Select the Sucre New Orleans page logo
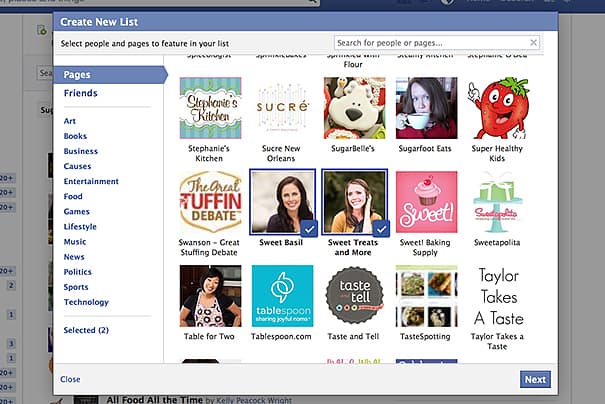The height and width of the screenshot is (404, 605). coord(282,108)
